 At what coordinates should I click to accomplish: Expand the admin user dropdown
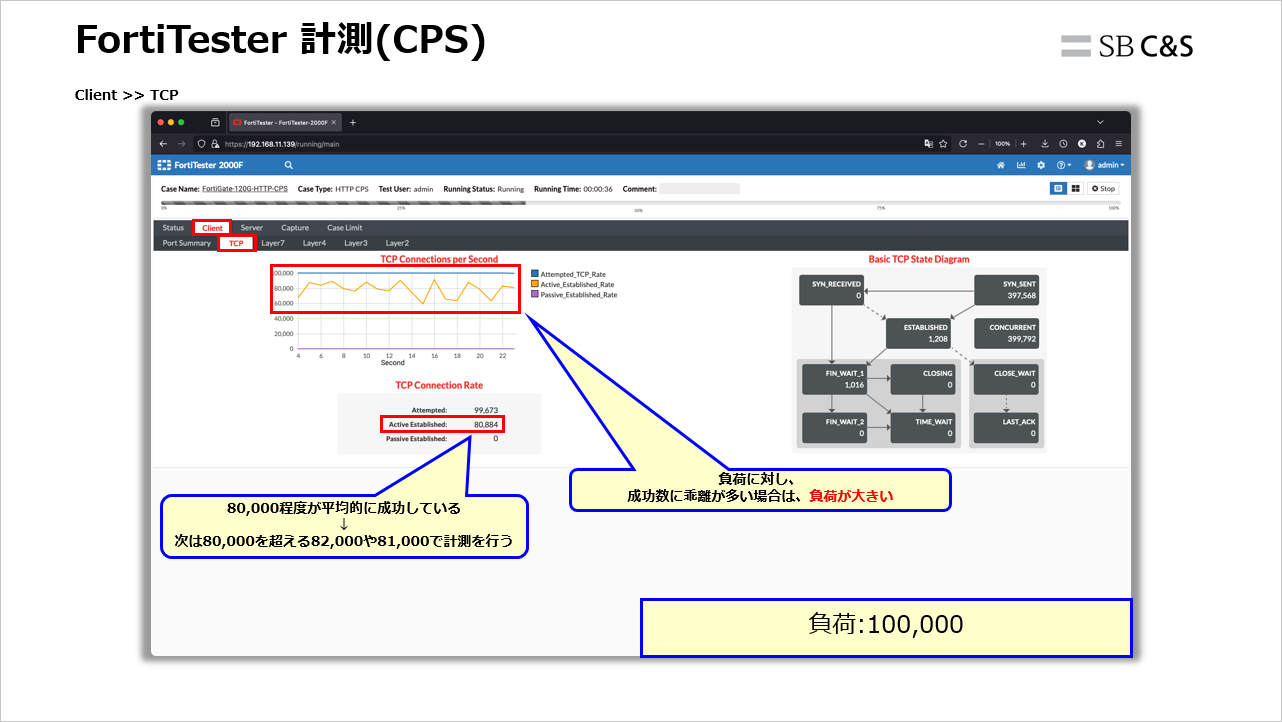[1104, 165]
